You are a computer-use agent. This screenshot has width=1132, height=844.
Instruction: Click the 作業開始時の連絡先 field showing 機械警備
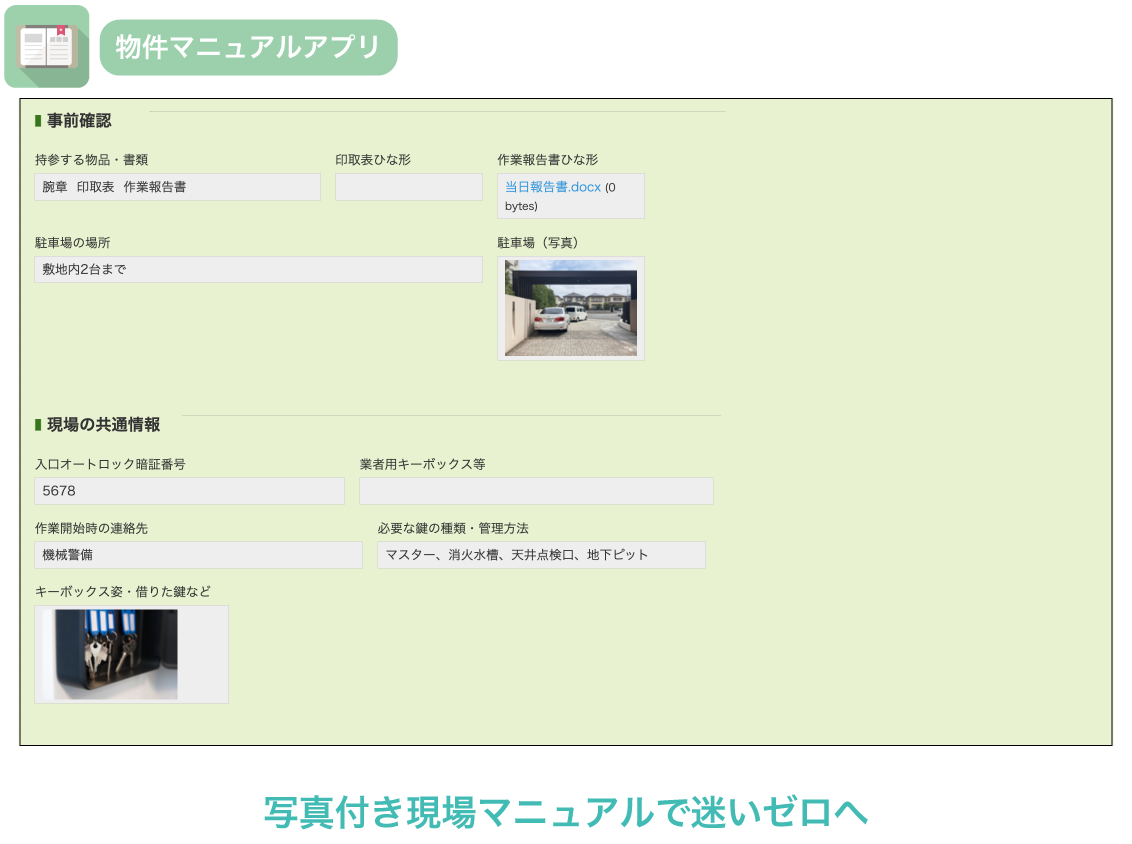click(198, 555)
